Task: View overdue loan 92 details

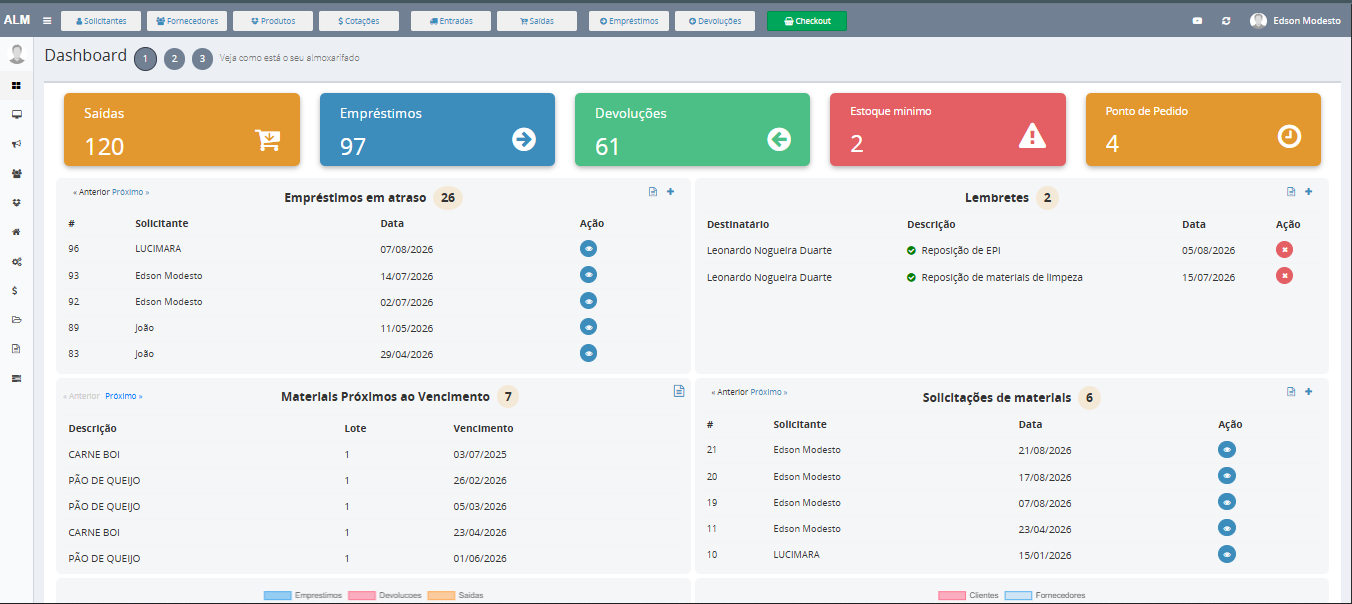Action: click(x=589, y=300)
